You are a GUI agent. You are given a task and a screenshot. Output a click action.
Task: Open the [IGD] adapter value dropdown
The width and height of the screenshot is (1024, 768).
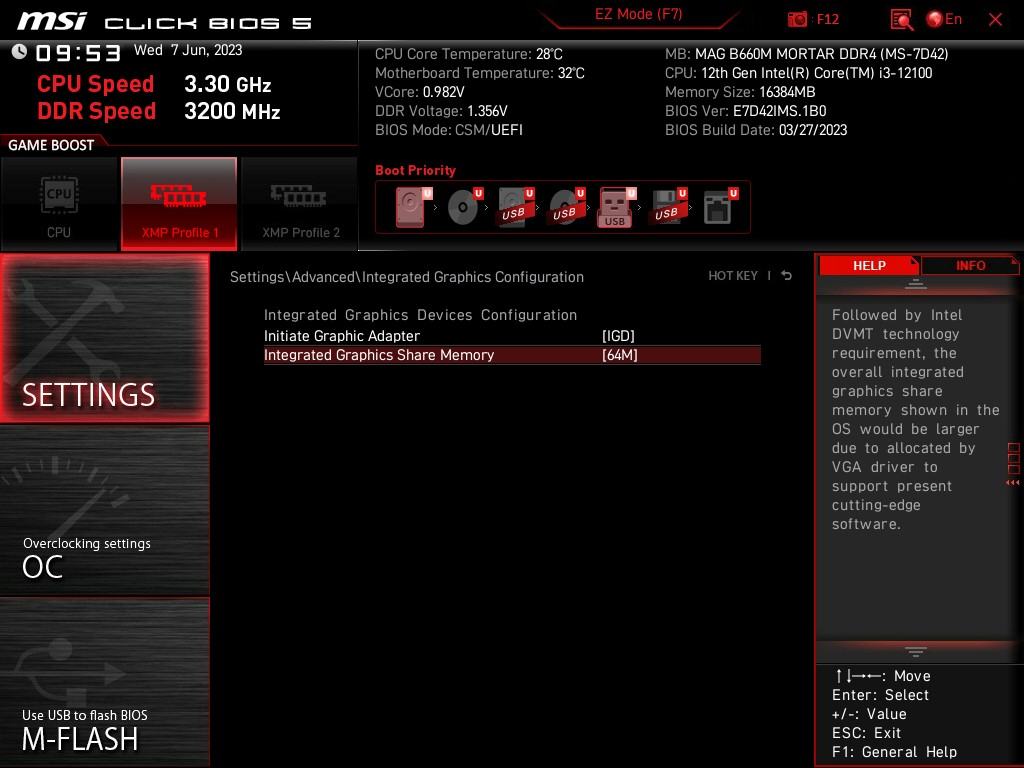[x=618, y=336]
